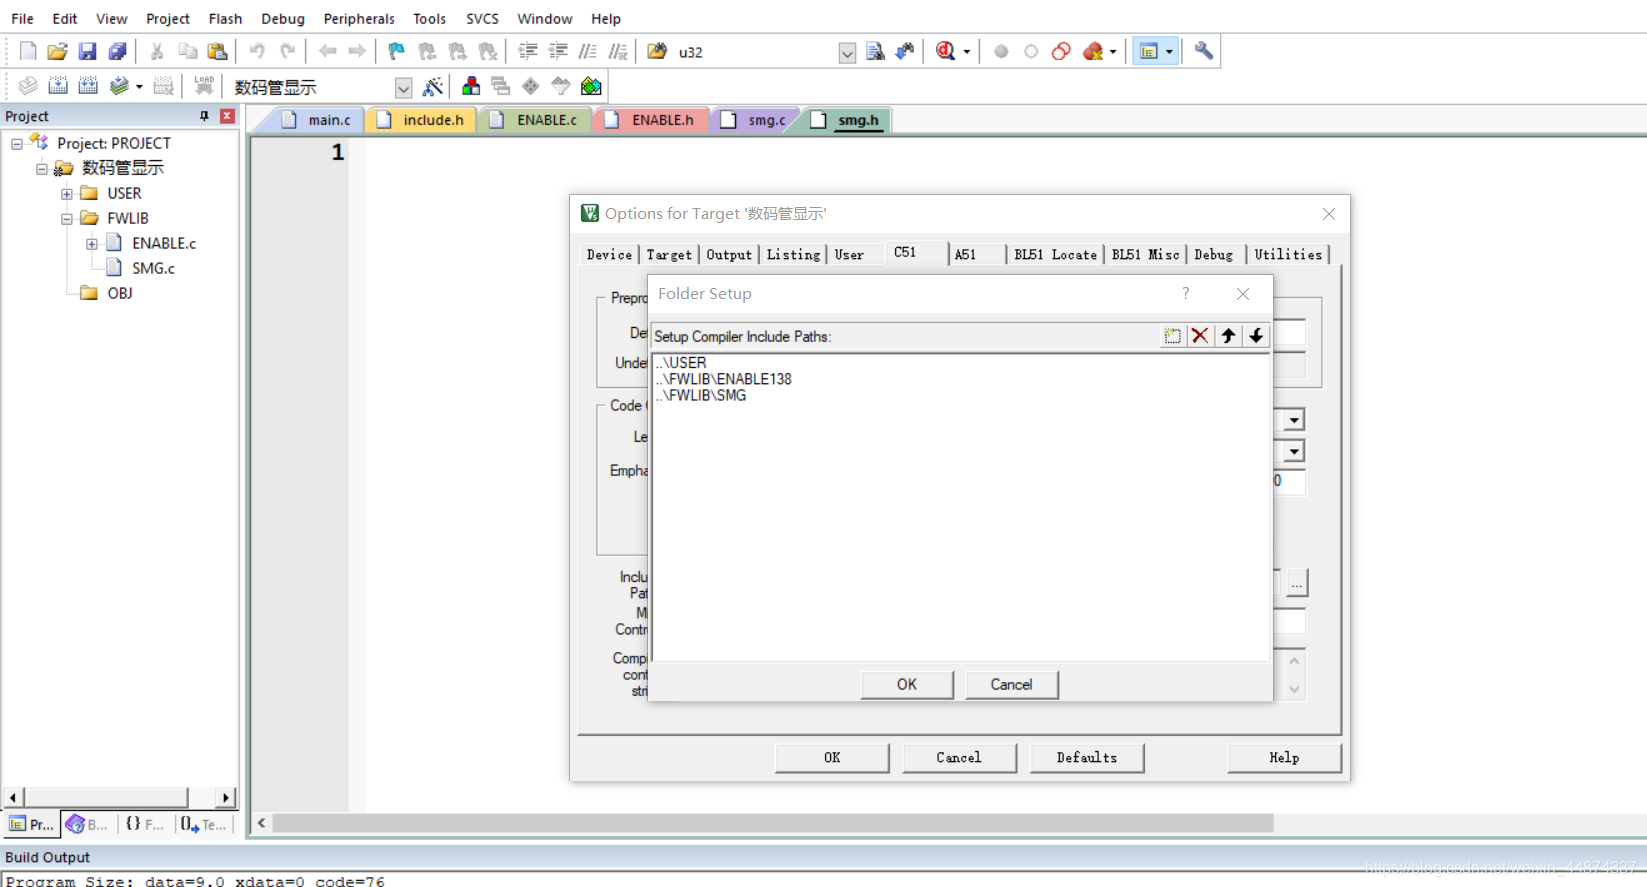
Task: Click the Help button in Options dialog
Action: pos(1284,757)
